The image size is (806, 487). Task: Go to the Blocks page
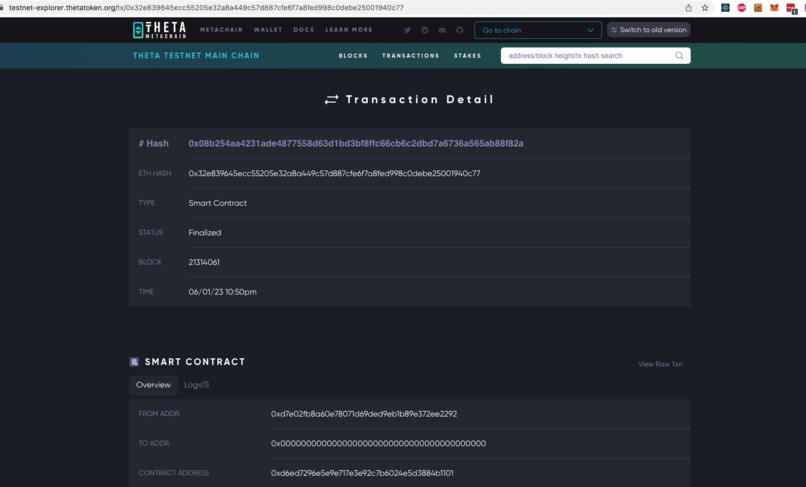(353, 56)
